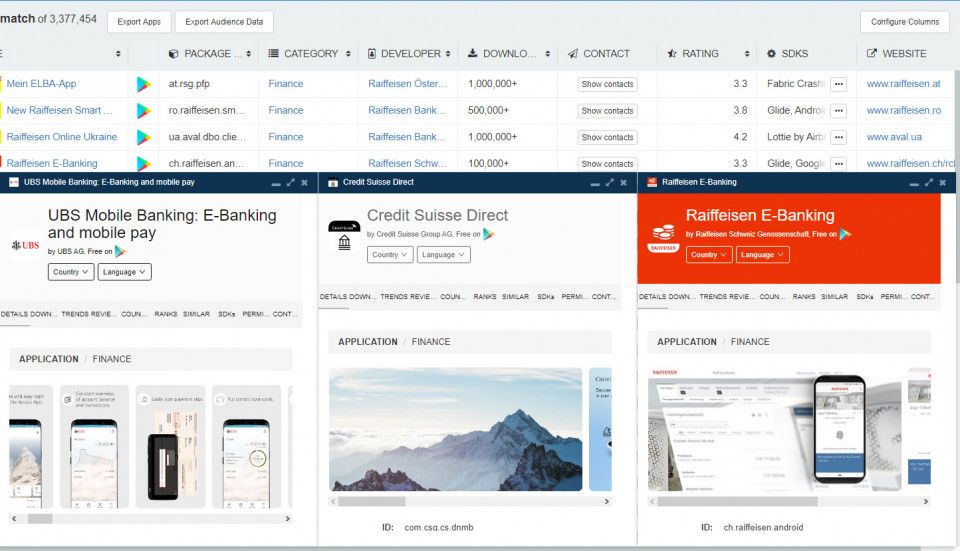The width and height of the screenshot is (960, 551).
Task: Open SIMILAR tab in Credit Suisse panel
Action: coord(516,297)
